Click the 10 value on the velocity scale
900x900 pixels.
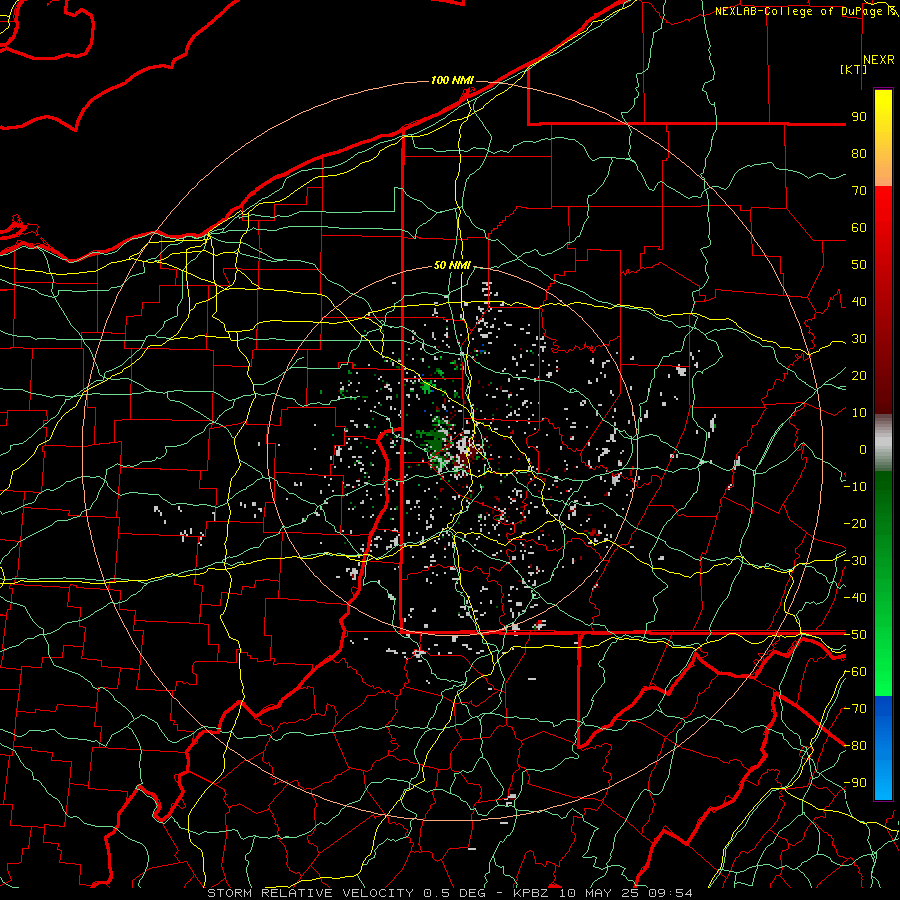click(x=859, y=413)
